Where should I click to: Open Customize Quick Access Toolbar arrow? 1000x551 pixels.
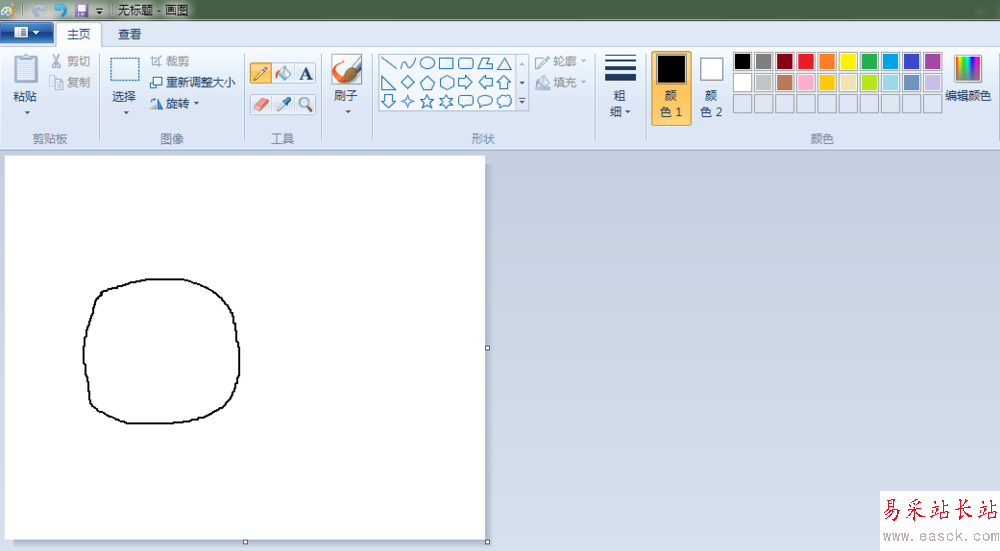(x=99, y=11)
